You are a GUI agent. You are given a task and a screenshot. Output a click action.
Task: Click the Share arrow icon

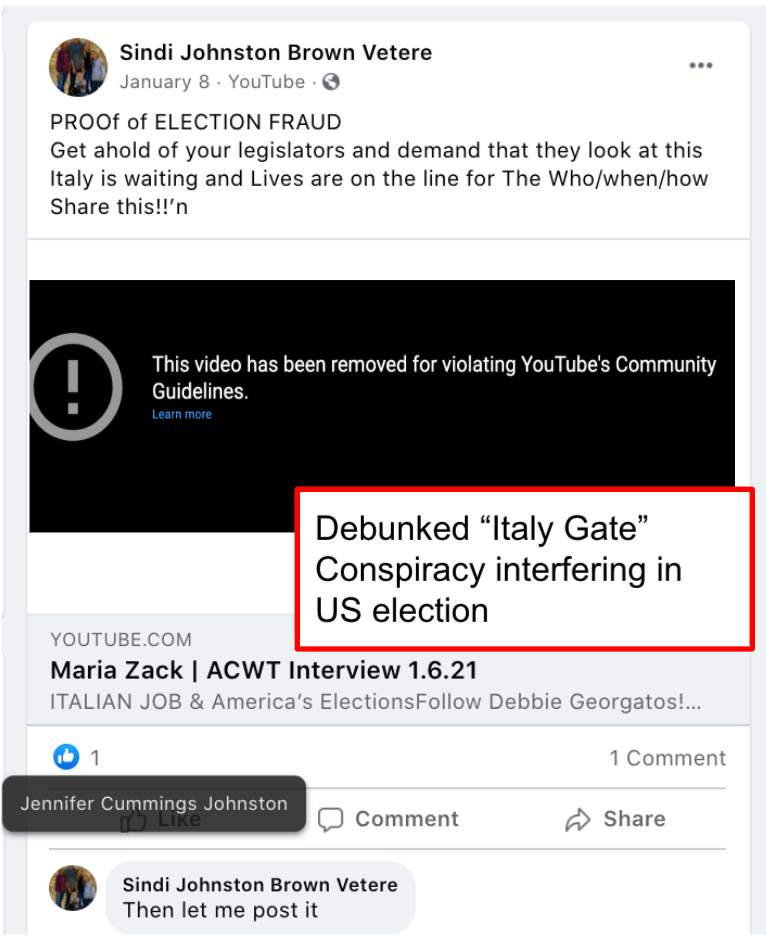tap(578, 820)
